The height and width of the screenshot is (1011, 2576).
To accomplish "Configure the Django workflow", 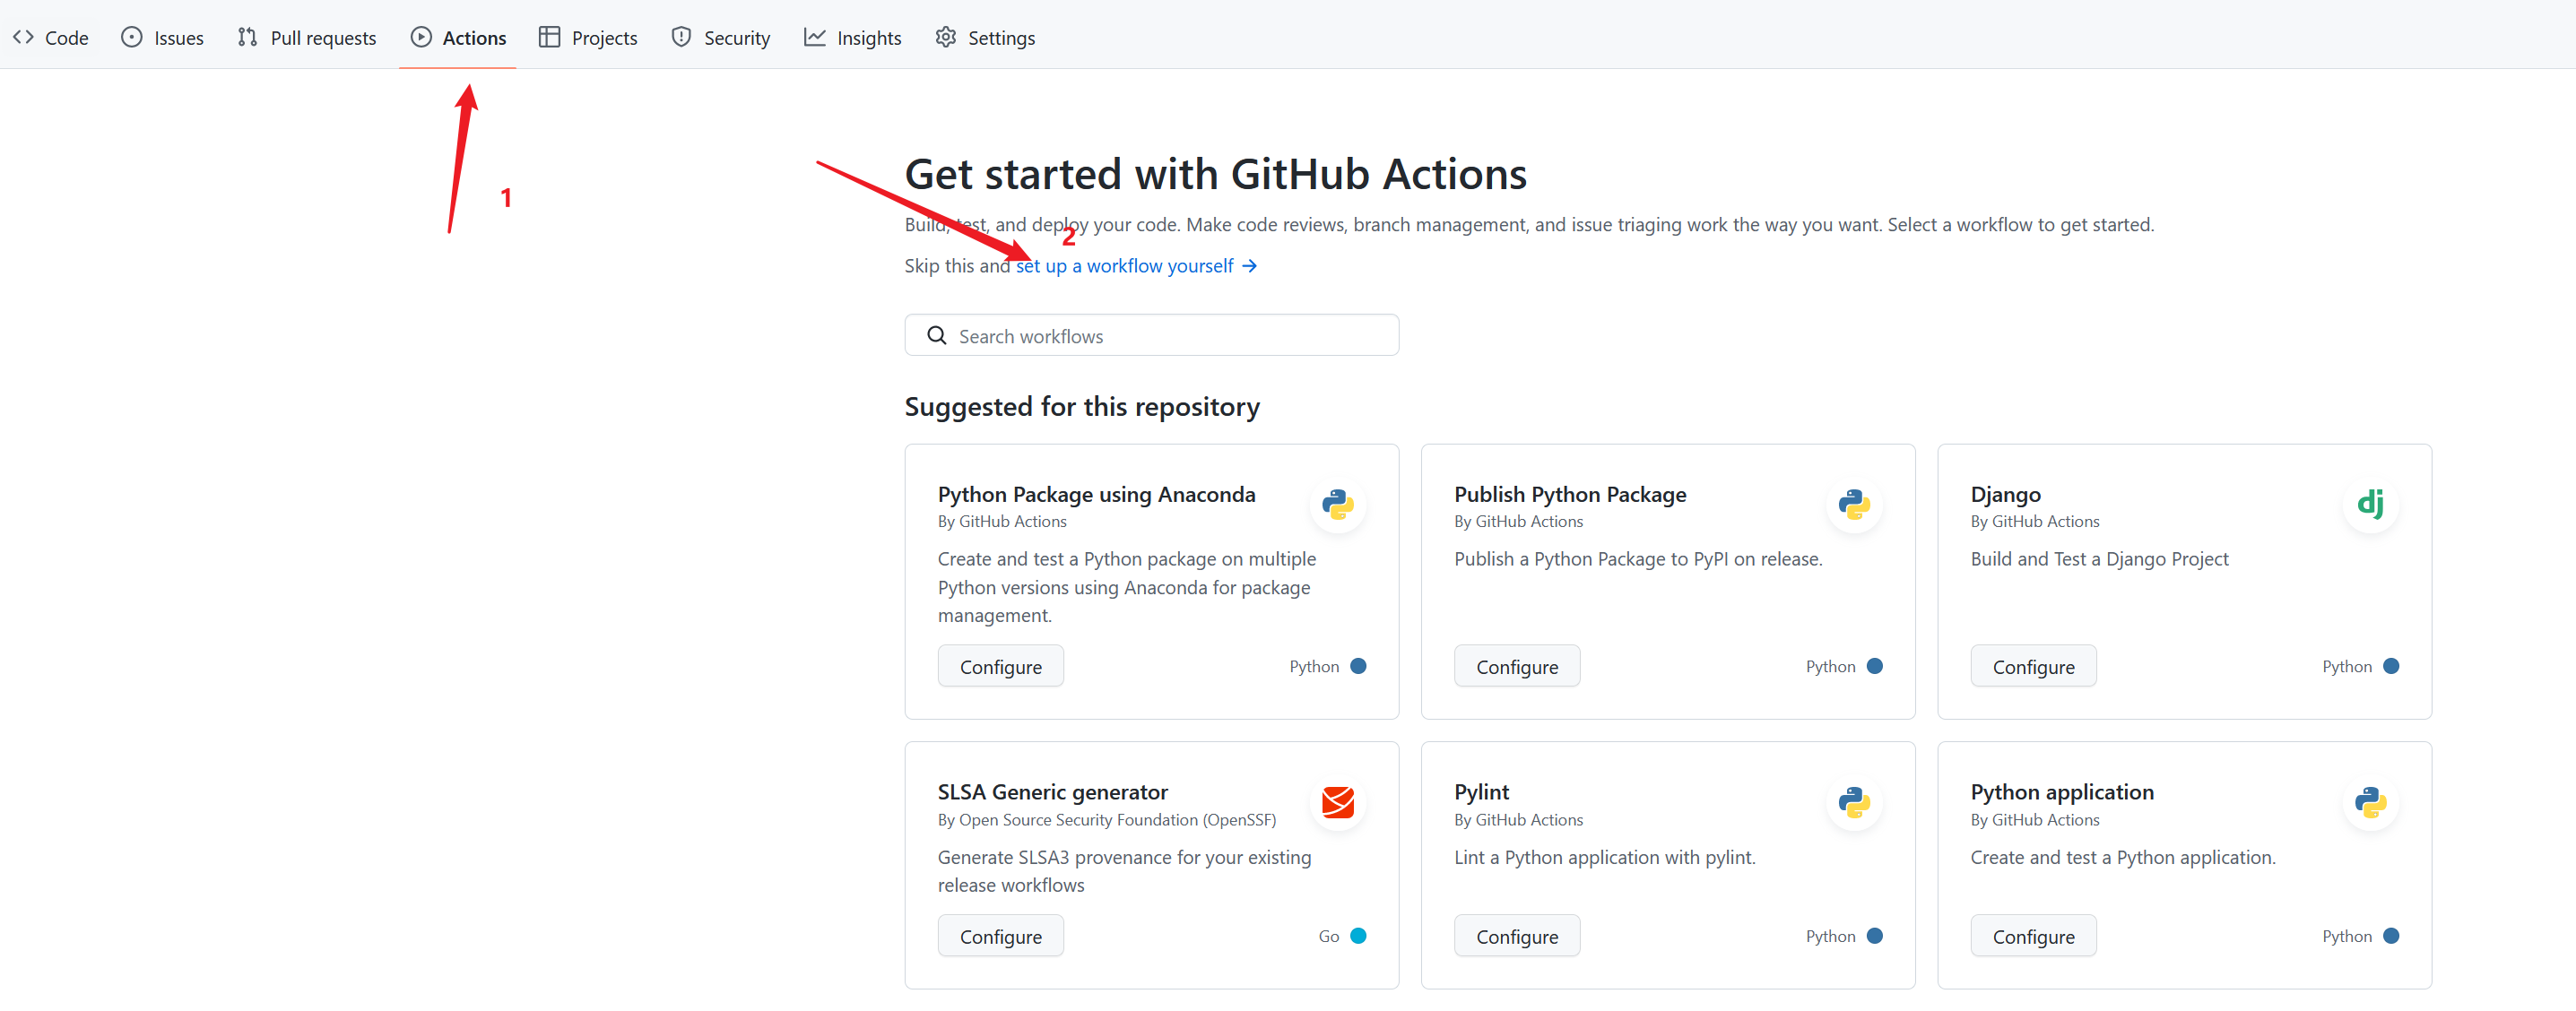I will click(2032, 667).
